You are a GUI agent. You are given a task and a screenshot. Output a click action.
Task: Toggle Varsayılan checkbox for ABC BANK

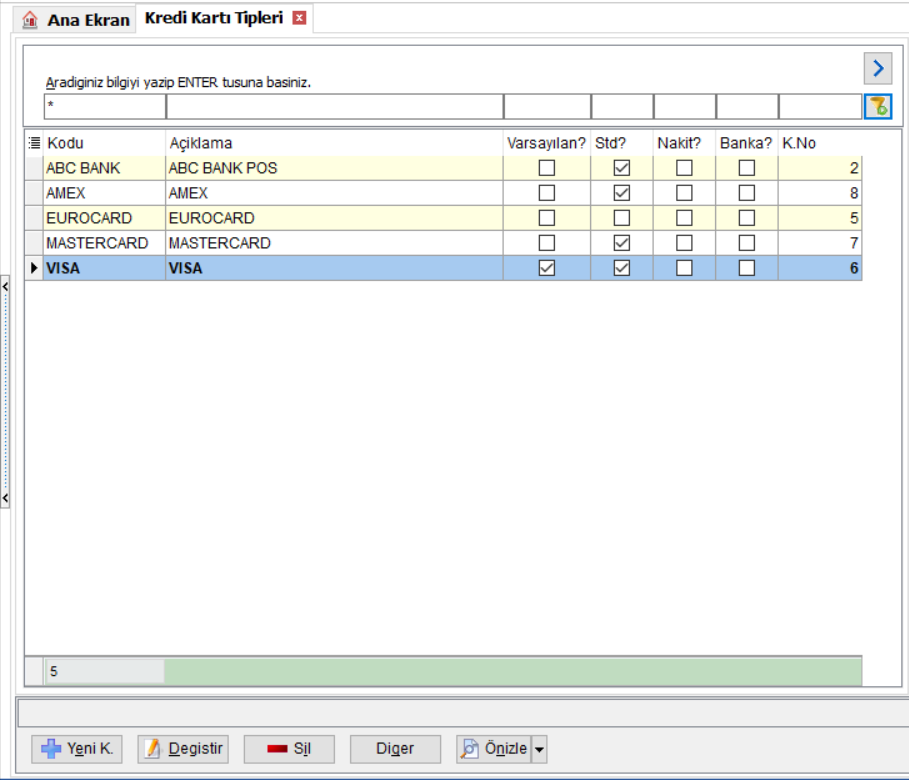(547, 168)
